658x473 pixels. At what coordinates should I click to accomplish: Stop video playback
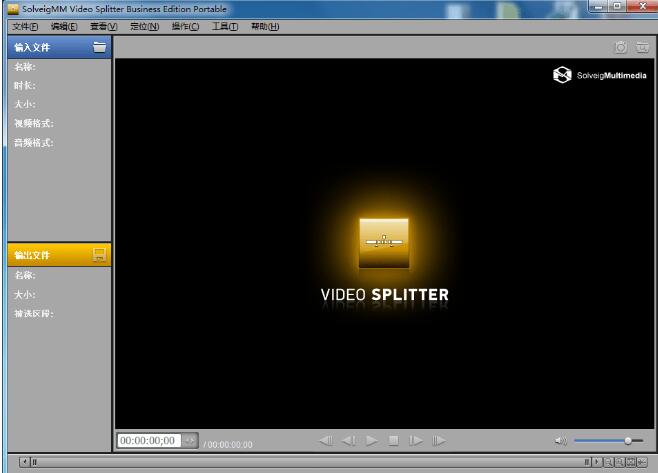click(394, 440)
